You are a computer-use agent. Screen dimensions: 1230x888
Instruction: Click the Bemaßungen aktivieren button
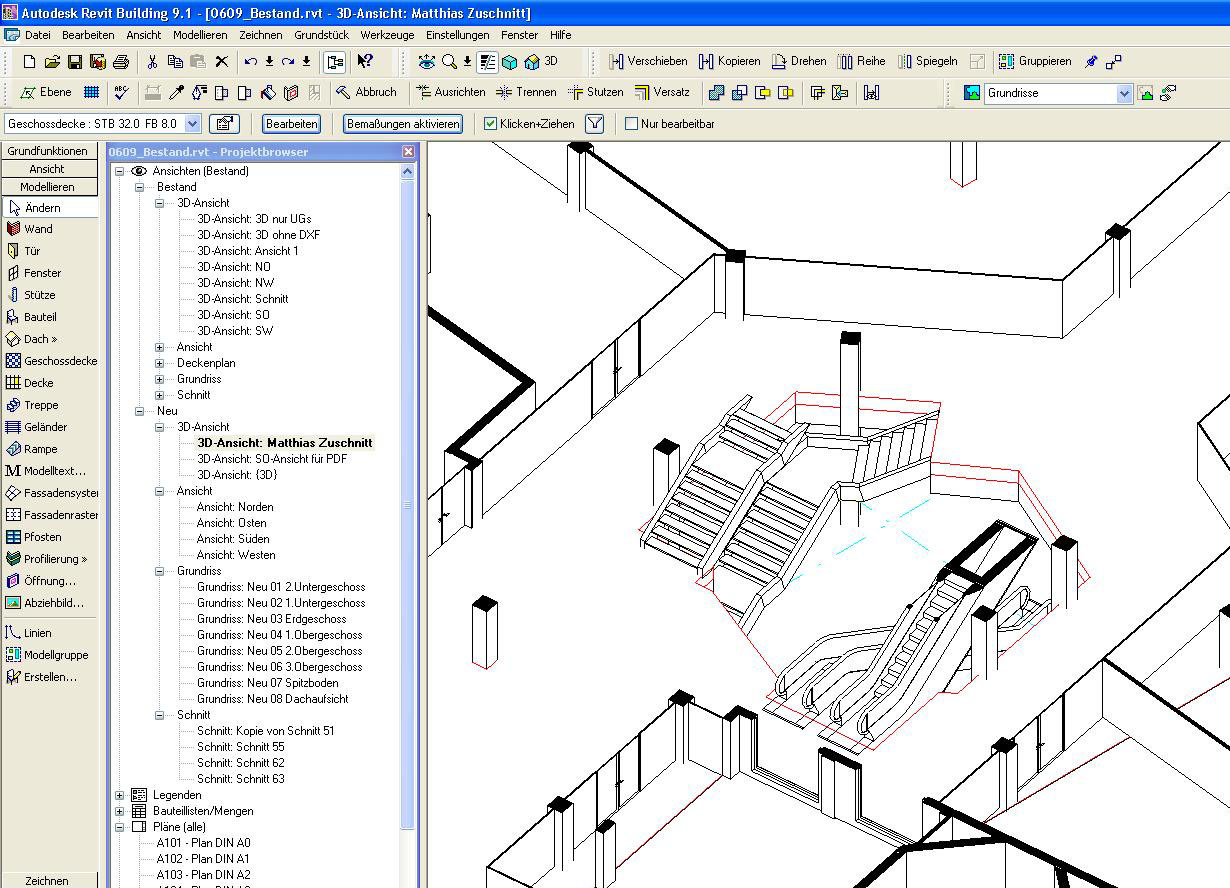pyautogui.click(x=403, y=124)
